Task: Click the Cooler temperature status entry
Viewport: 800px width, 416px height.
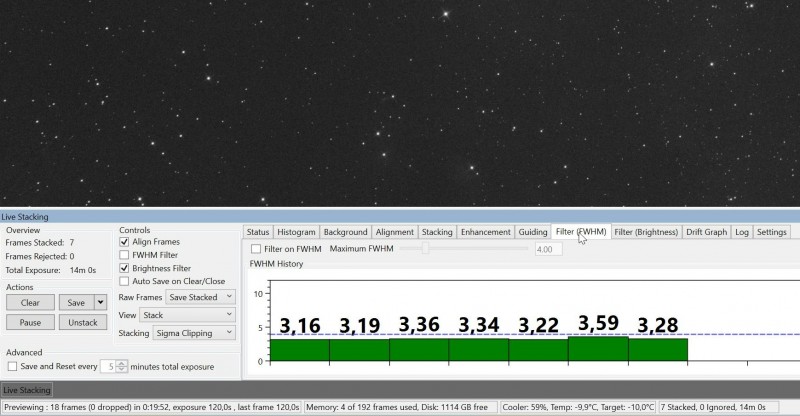Action: coord(578,407)
